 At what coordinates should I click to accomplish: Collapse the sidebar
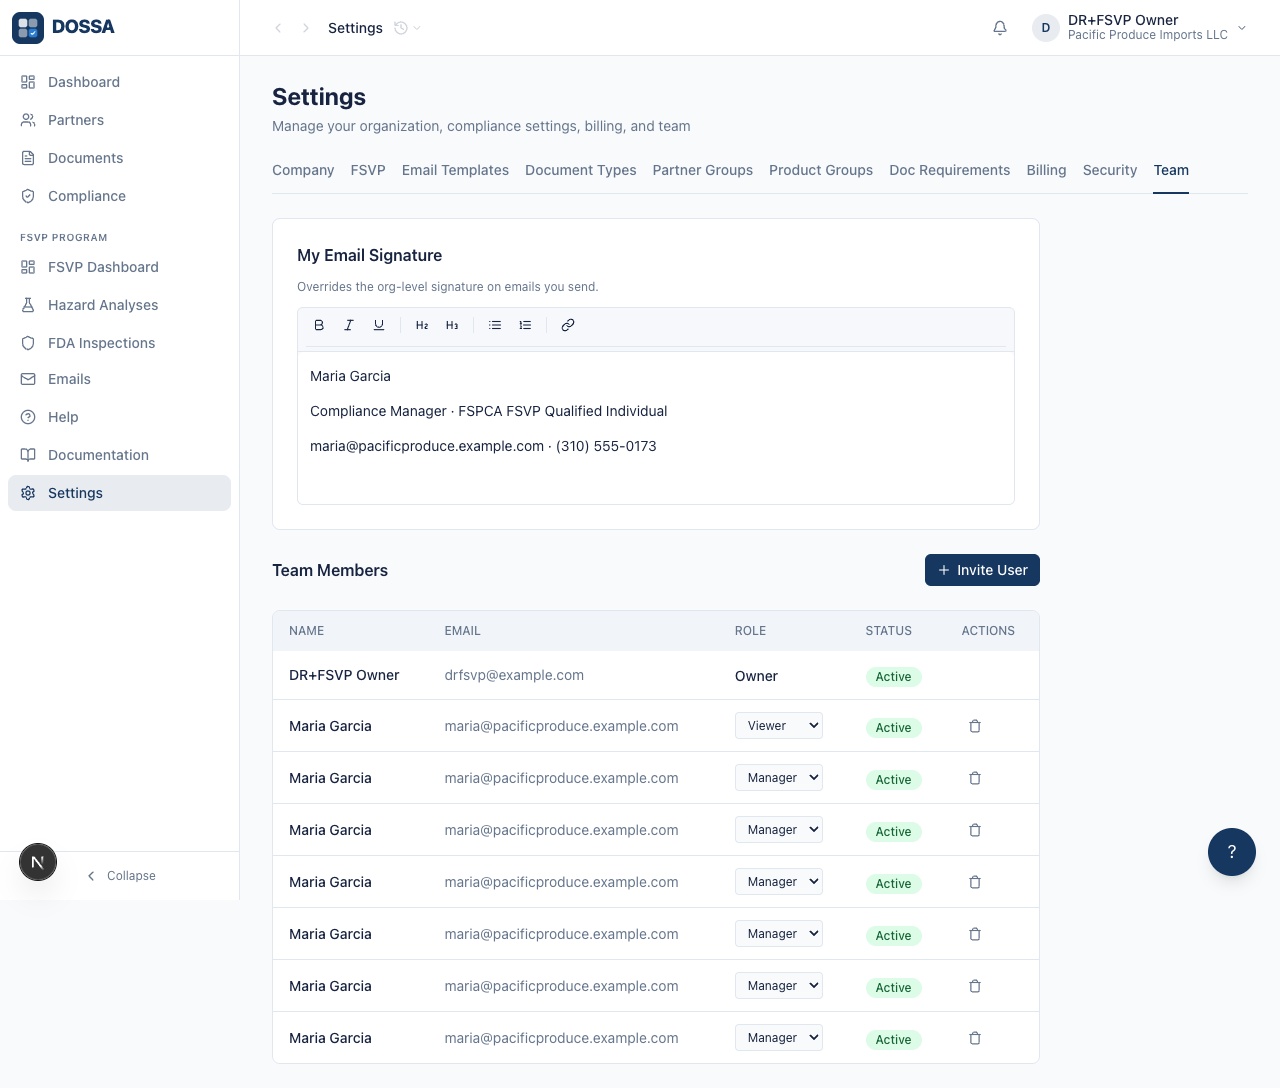coord(121,876)
